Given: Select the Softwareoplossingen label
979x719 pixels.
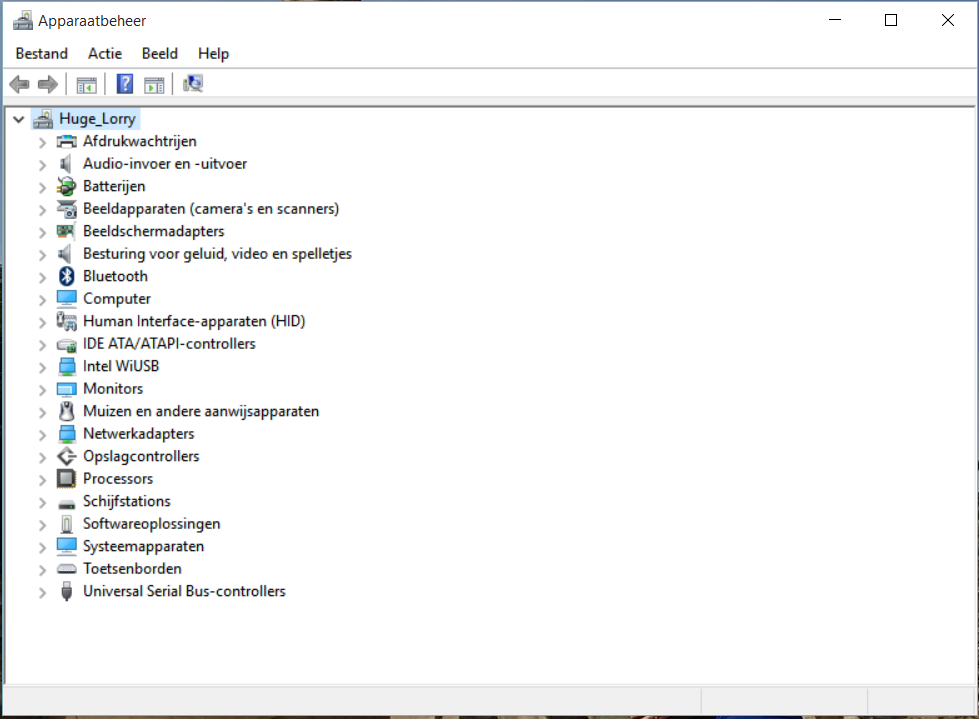Looking at the screenshot, I should [x=152, y=524].
